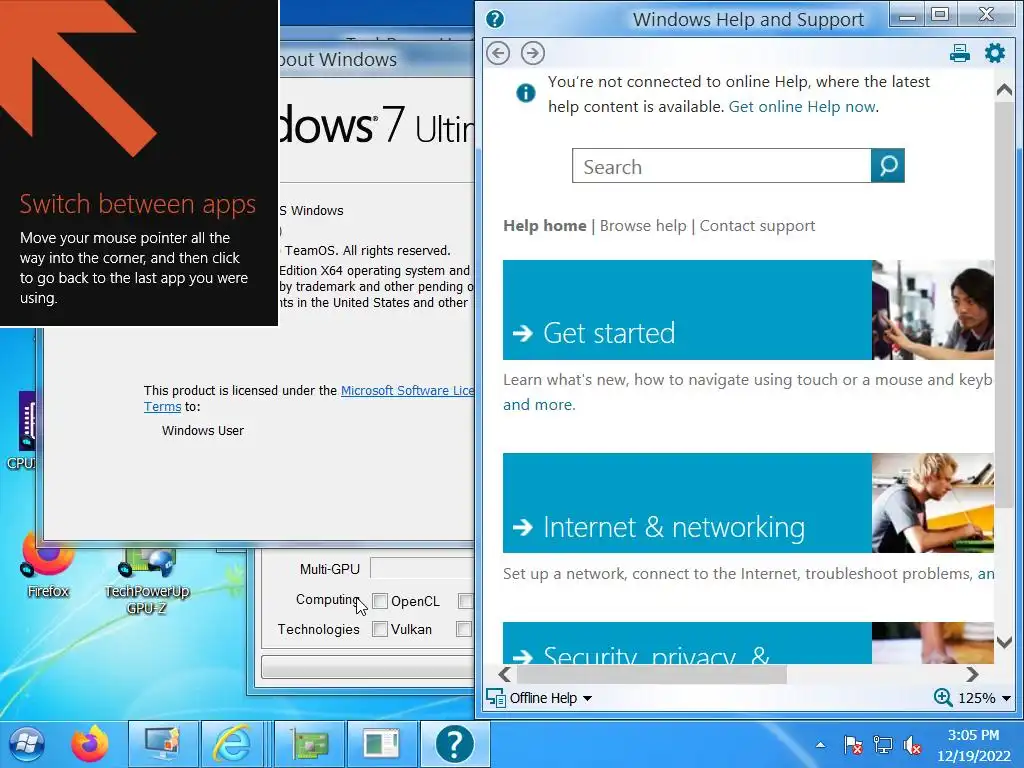Print the current help page
The width and height of the screenshot is (1024, 768).
point(959,53)
